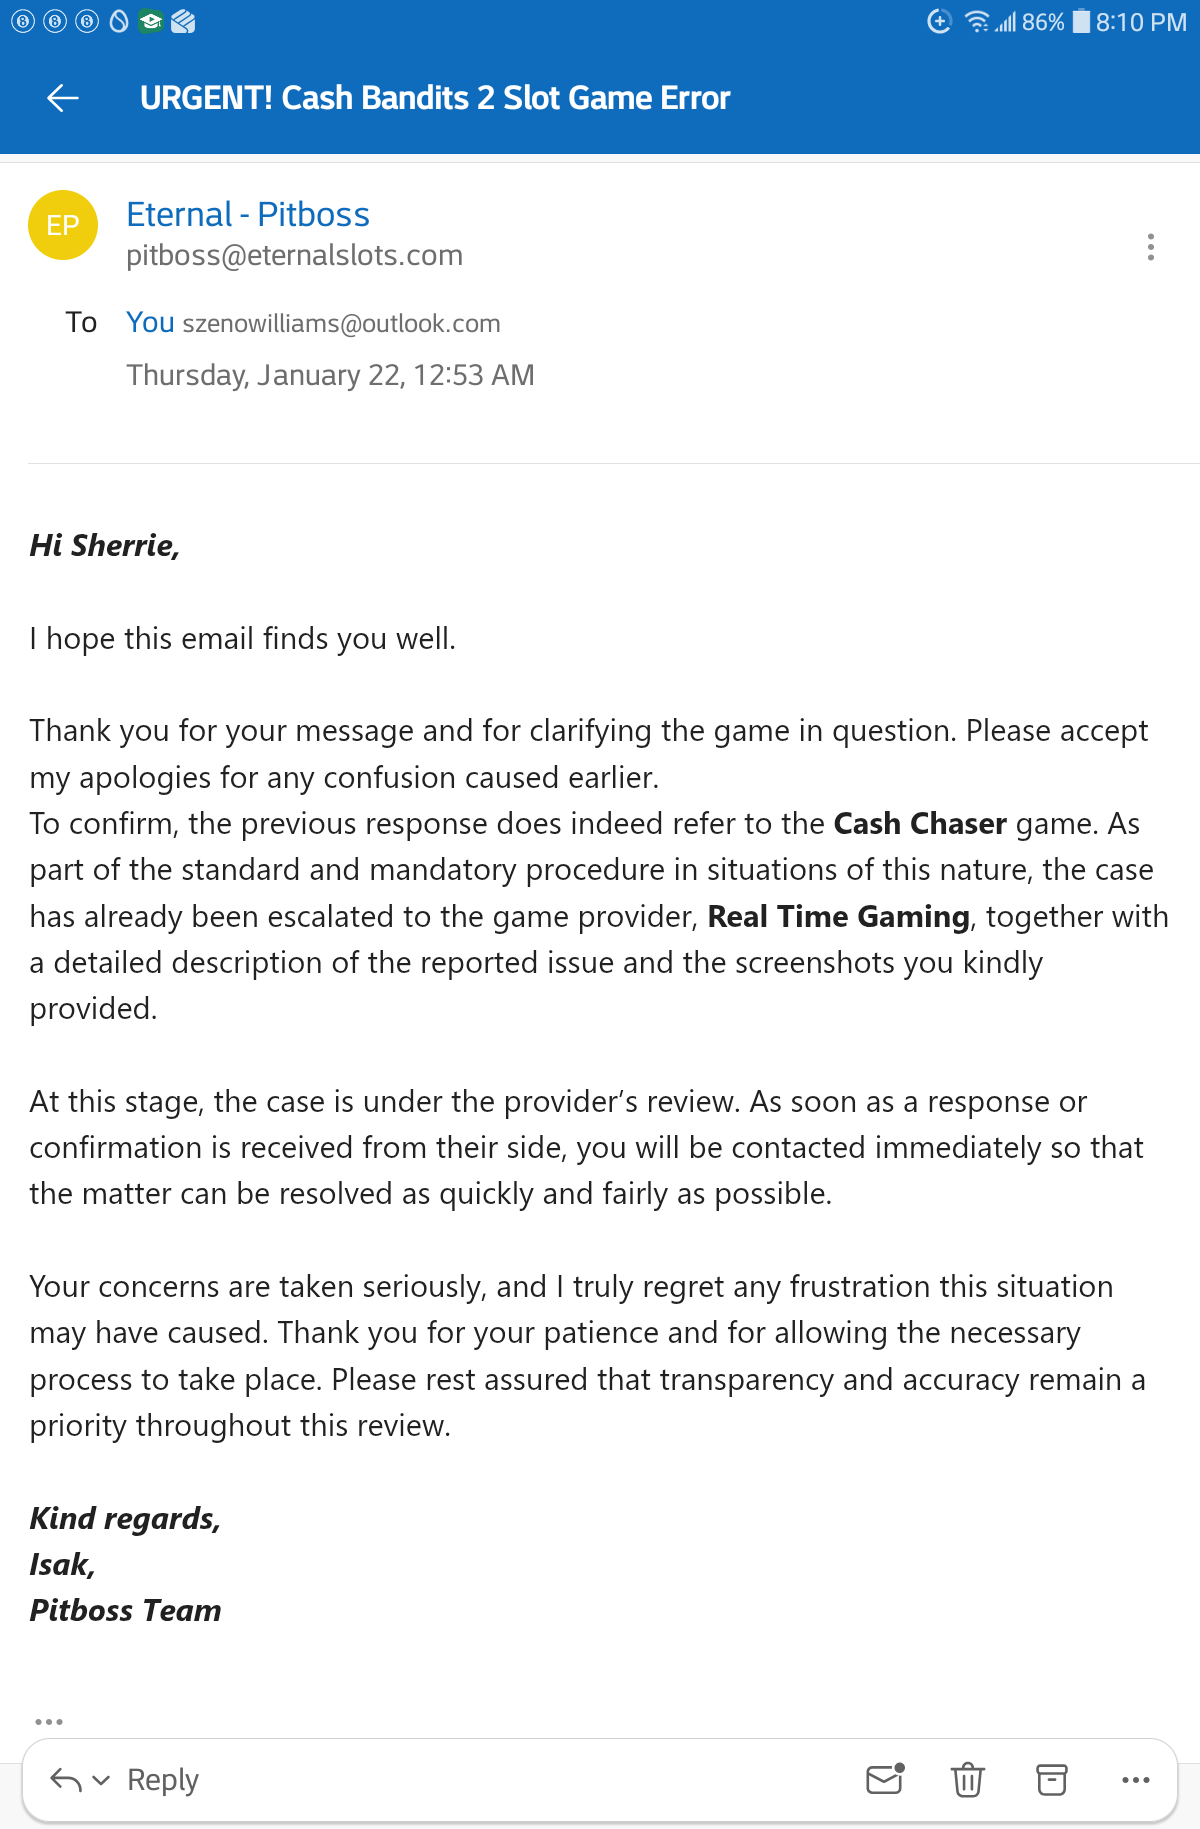Open sender name Eternal - Pitboss
This screenshot has height=1829, width=1200.
(x=248, y=214)
